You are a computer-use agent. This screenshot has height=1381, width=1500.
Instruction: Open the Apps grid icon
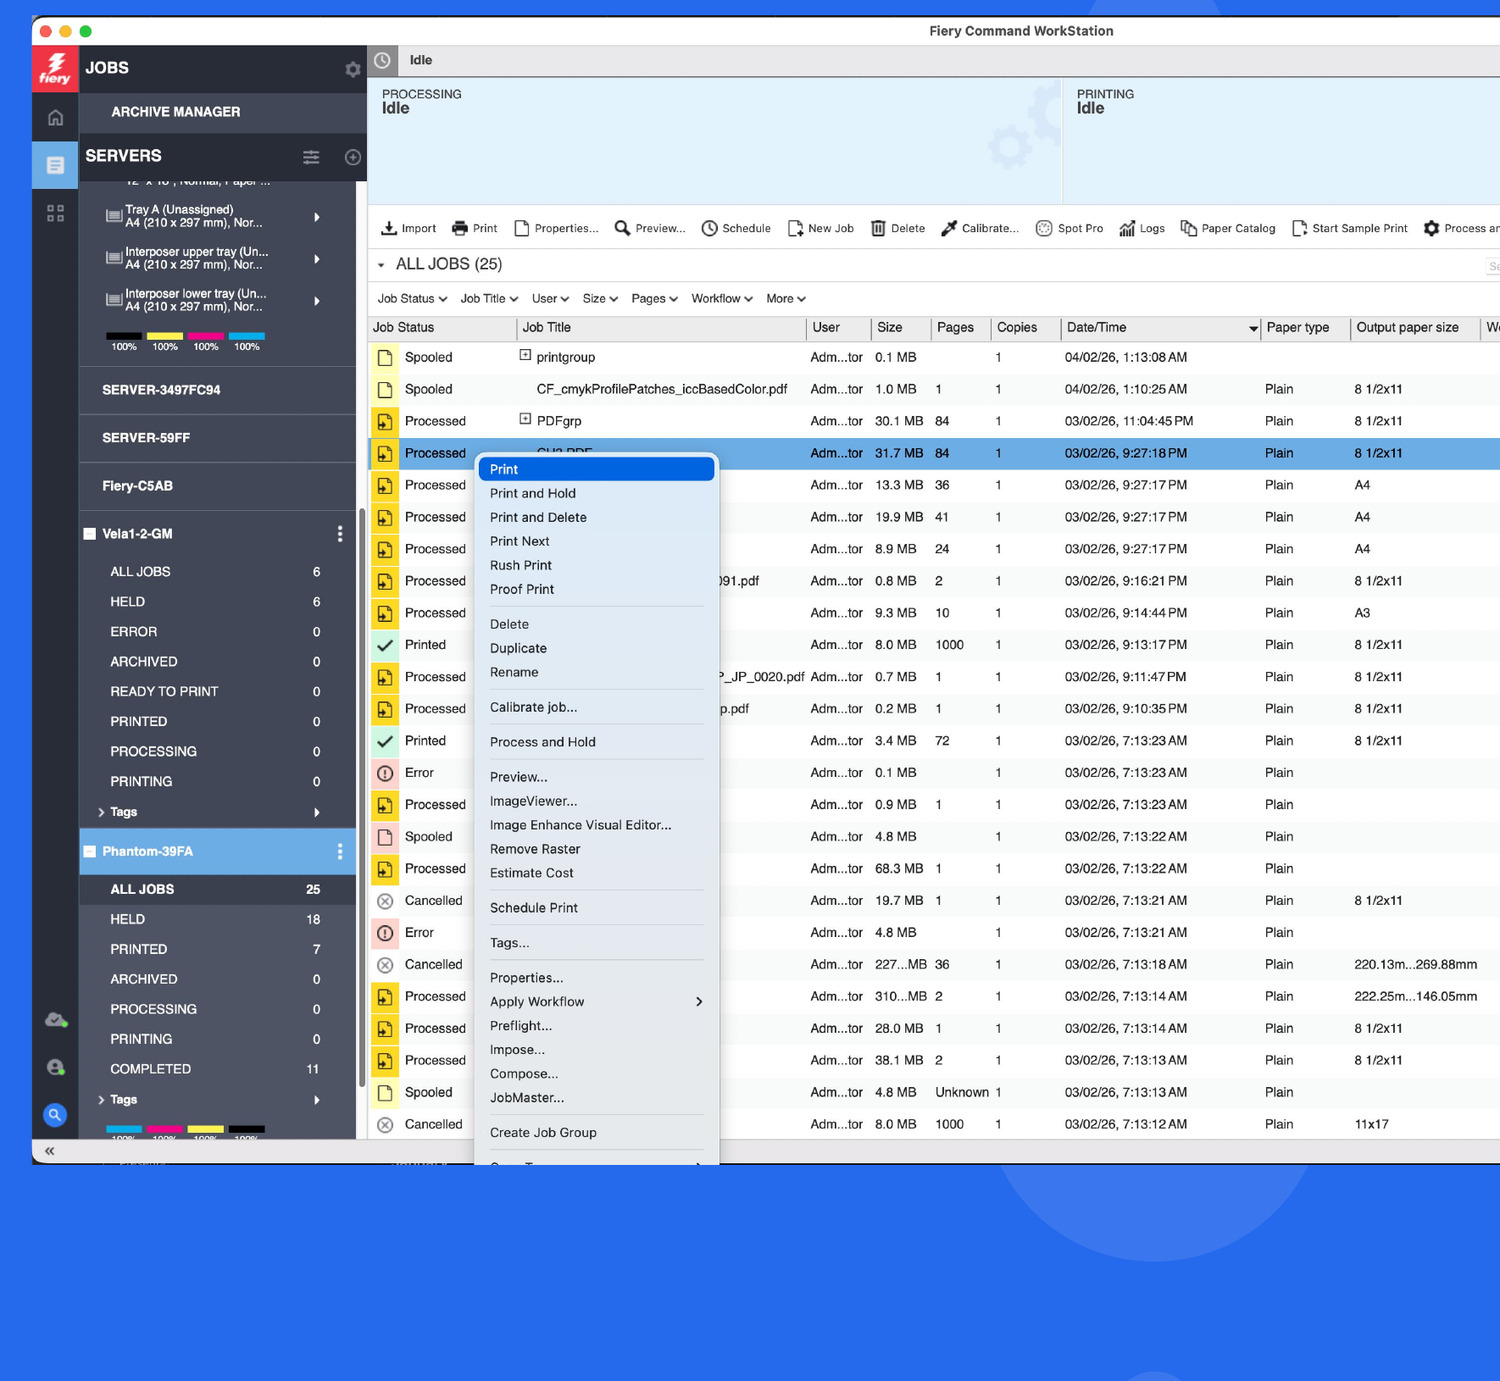point(56,213)
